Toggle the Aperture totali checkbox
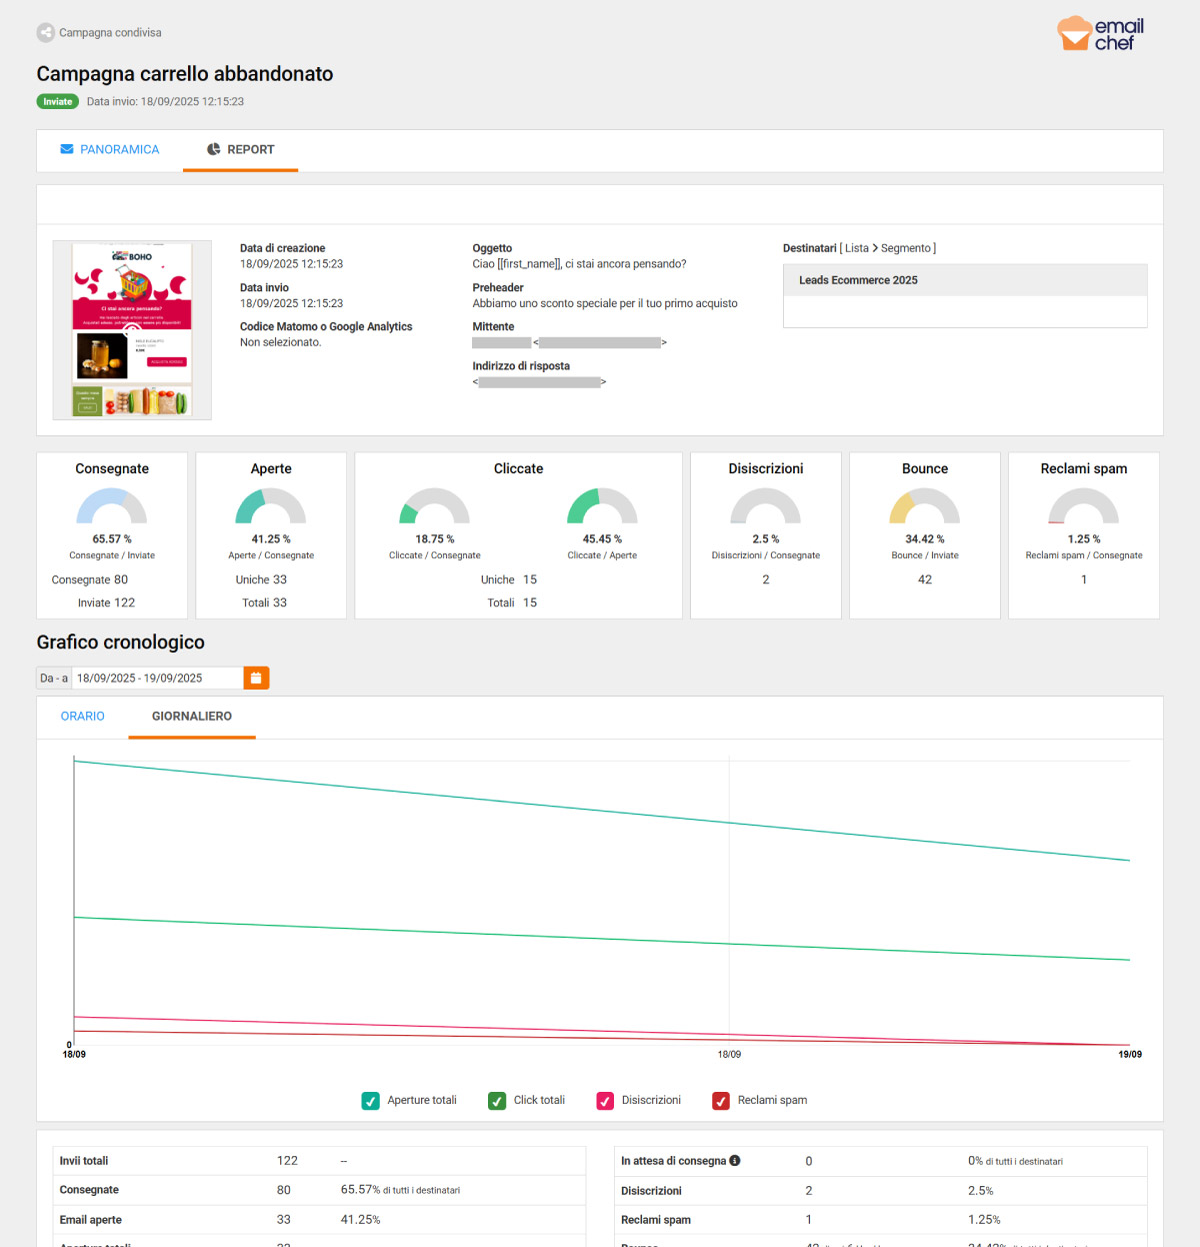This screenshot has width=1200, height=1247. [x=370, y=1101]
